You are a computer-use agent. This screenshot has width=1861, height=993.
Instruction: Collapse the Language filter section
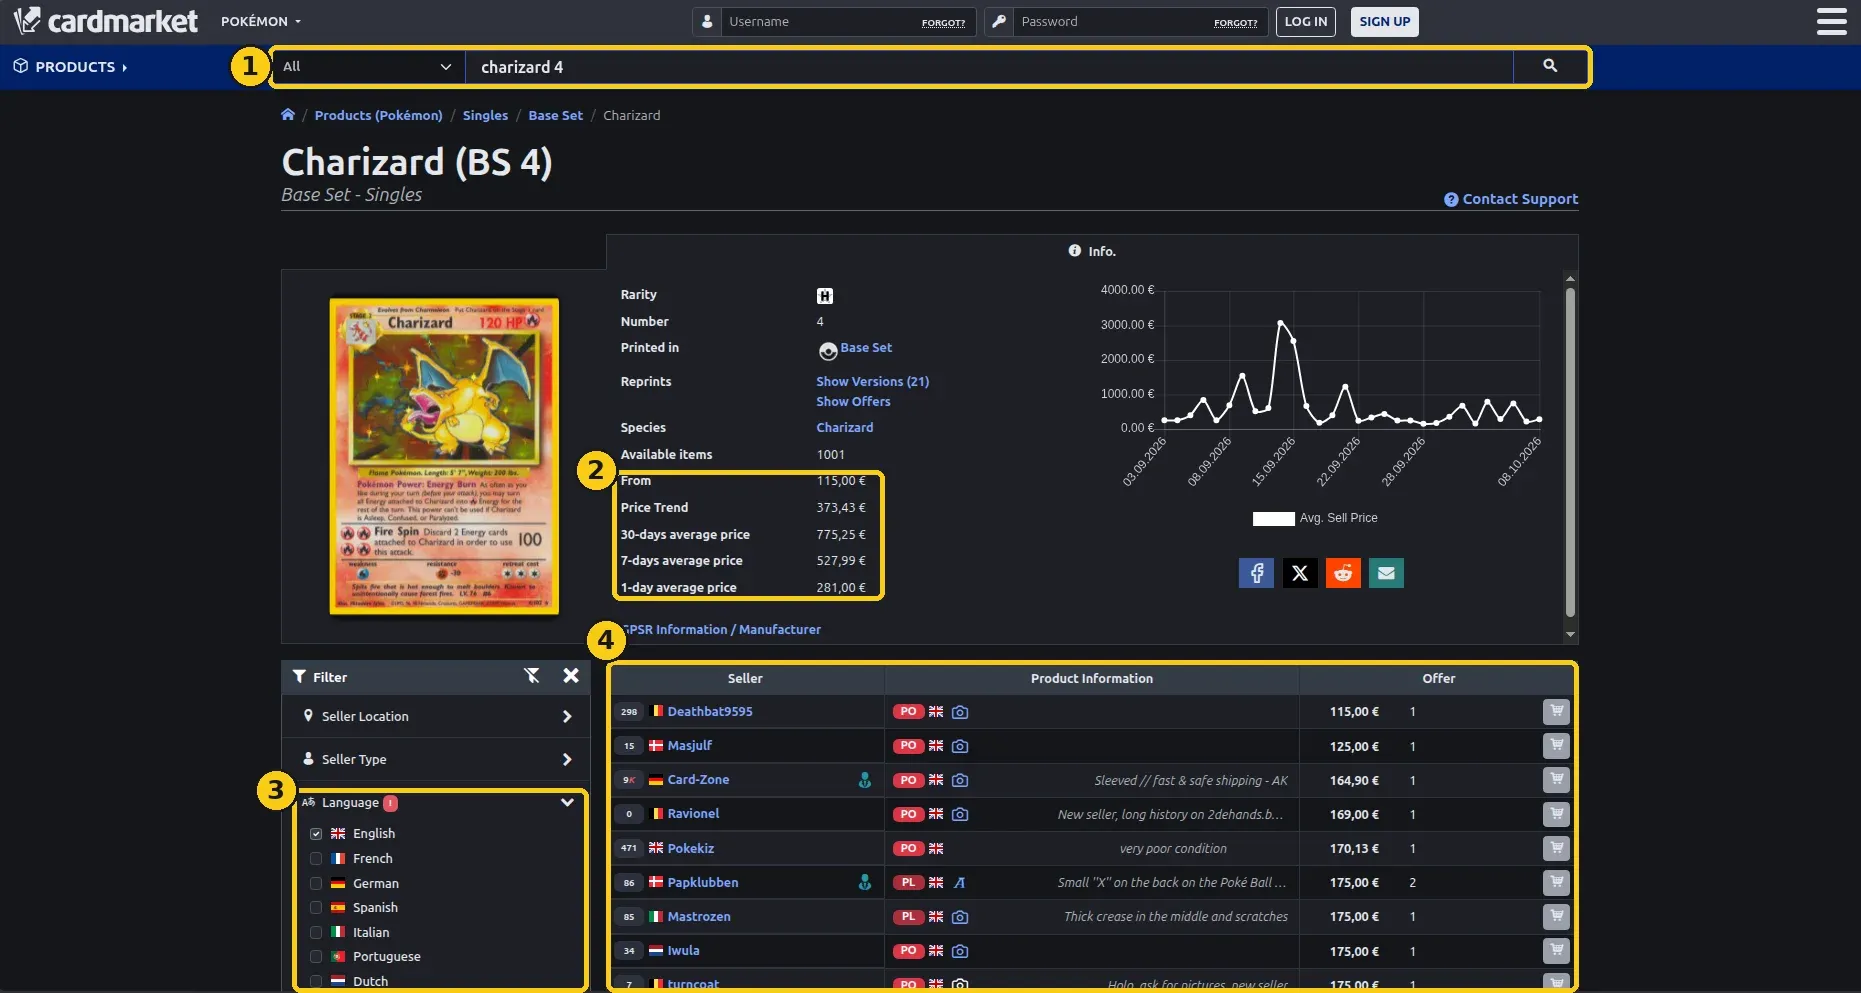point(567,802)
